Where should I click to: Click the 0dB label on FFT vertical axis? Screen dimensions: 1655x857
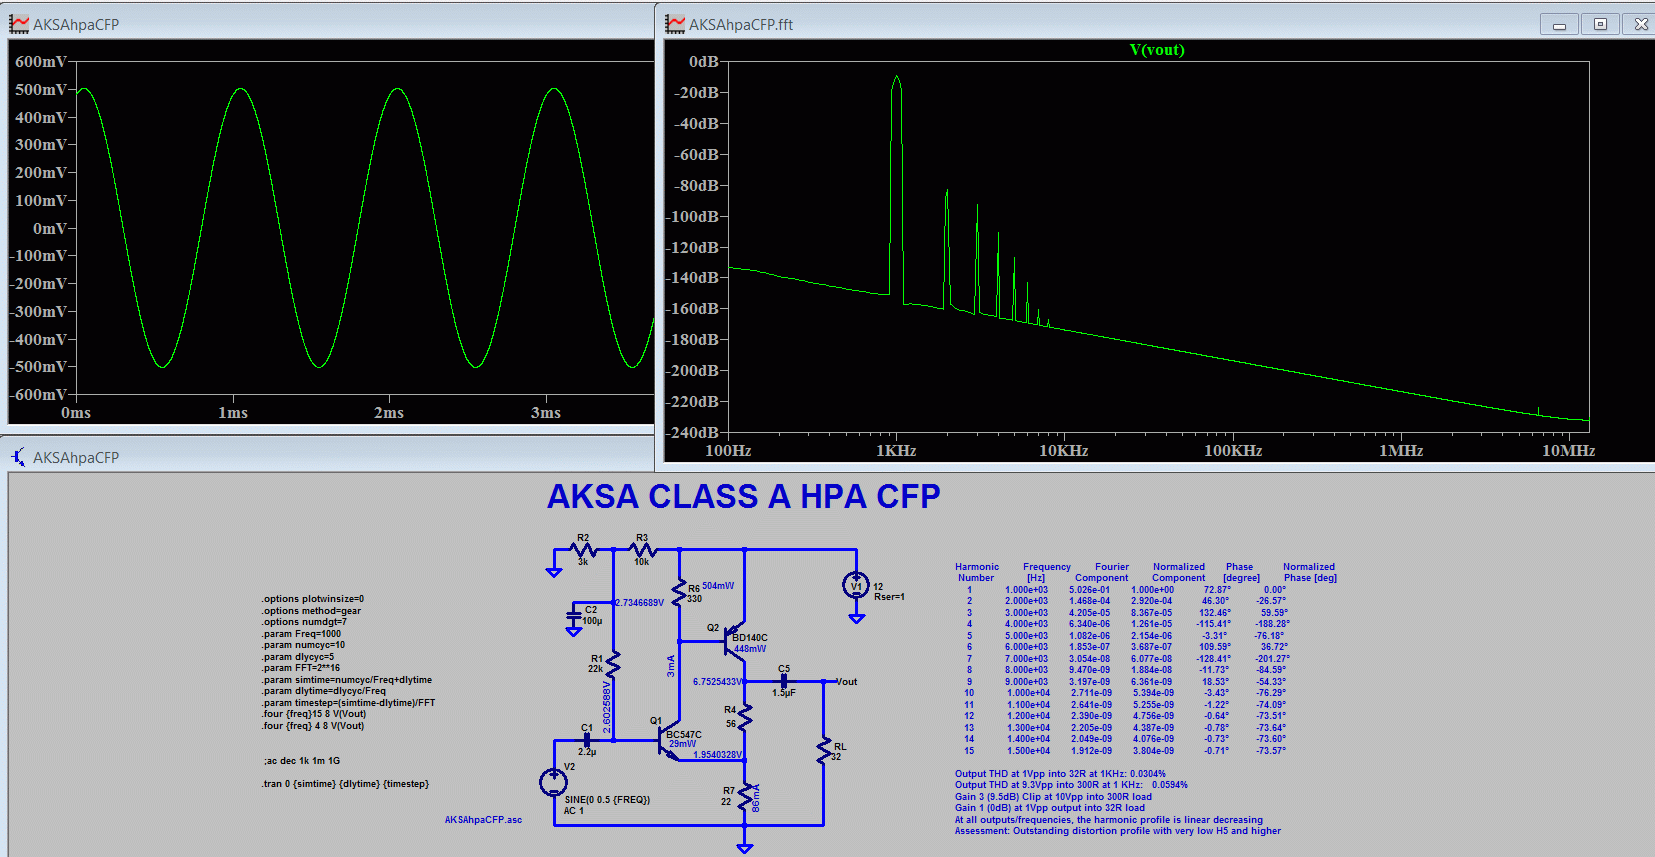tap(704, 62)
